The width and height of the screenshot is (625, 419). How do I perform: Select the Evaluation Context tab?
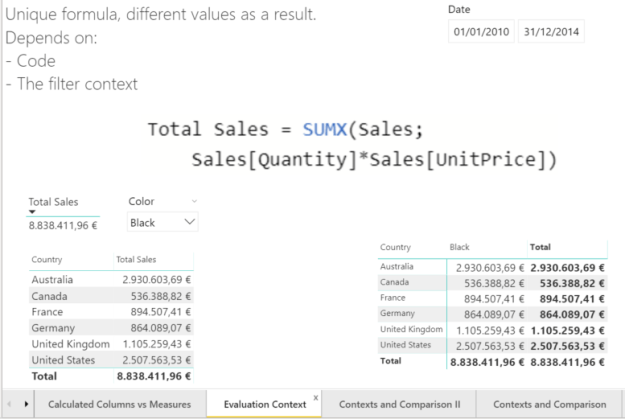[265, 404]
